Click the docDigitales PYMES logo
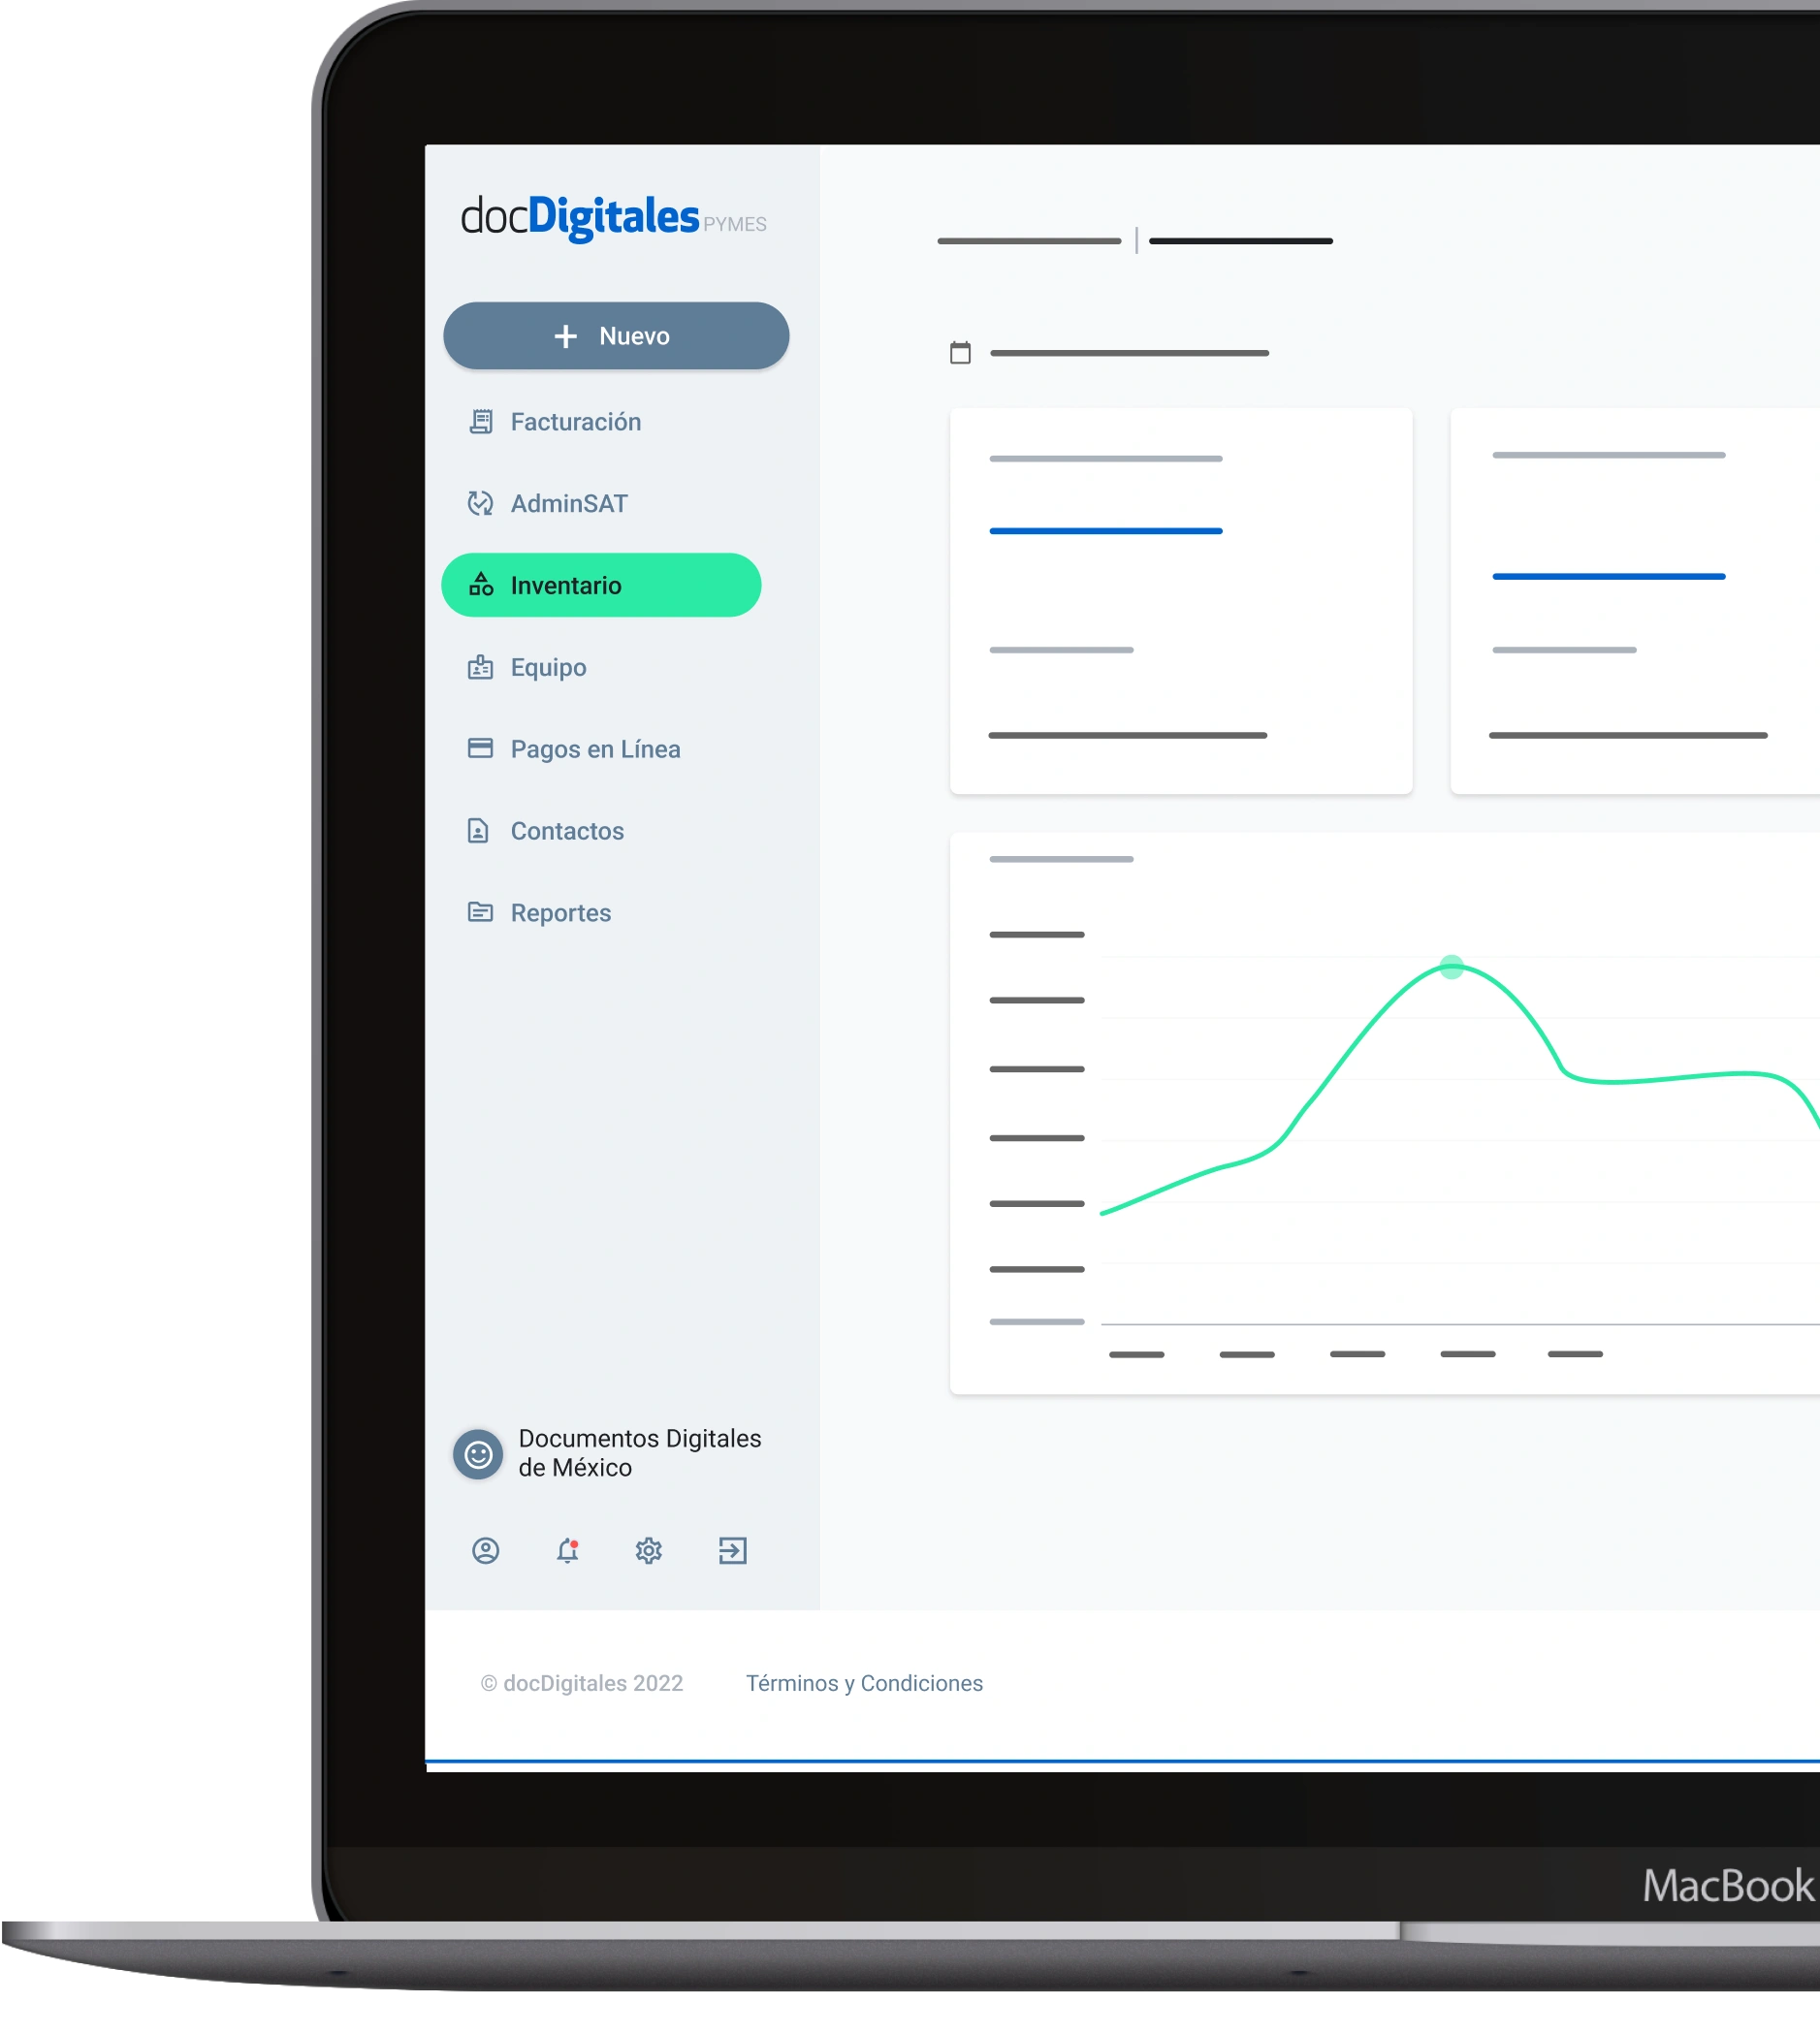The height and width of the screenshot is (2034, 1820). tap(613, 217)
